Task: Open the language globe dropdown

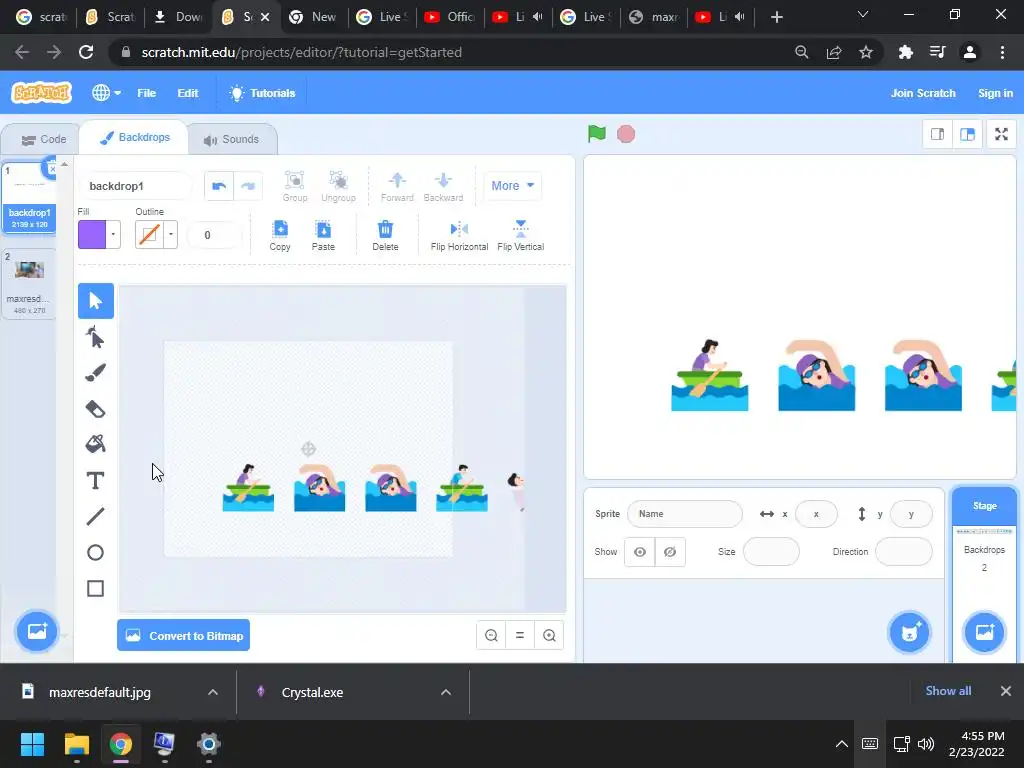Action: pos(106,93)
